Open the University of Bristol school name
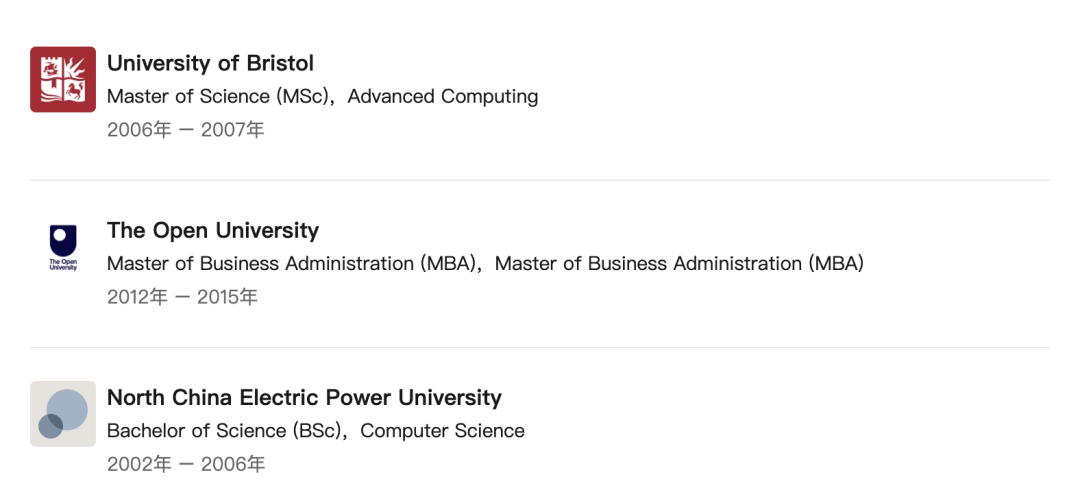1080x503 pixels. pos(210,63)
